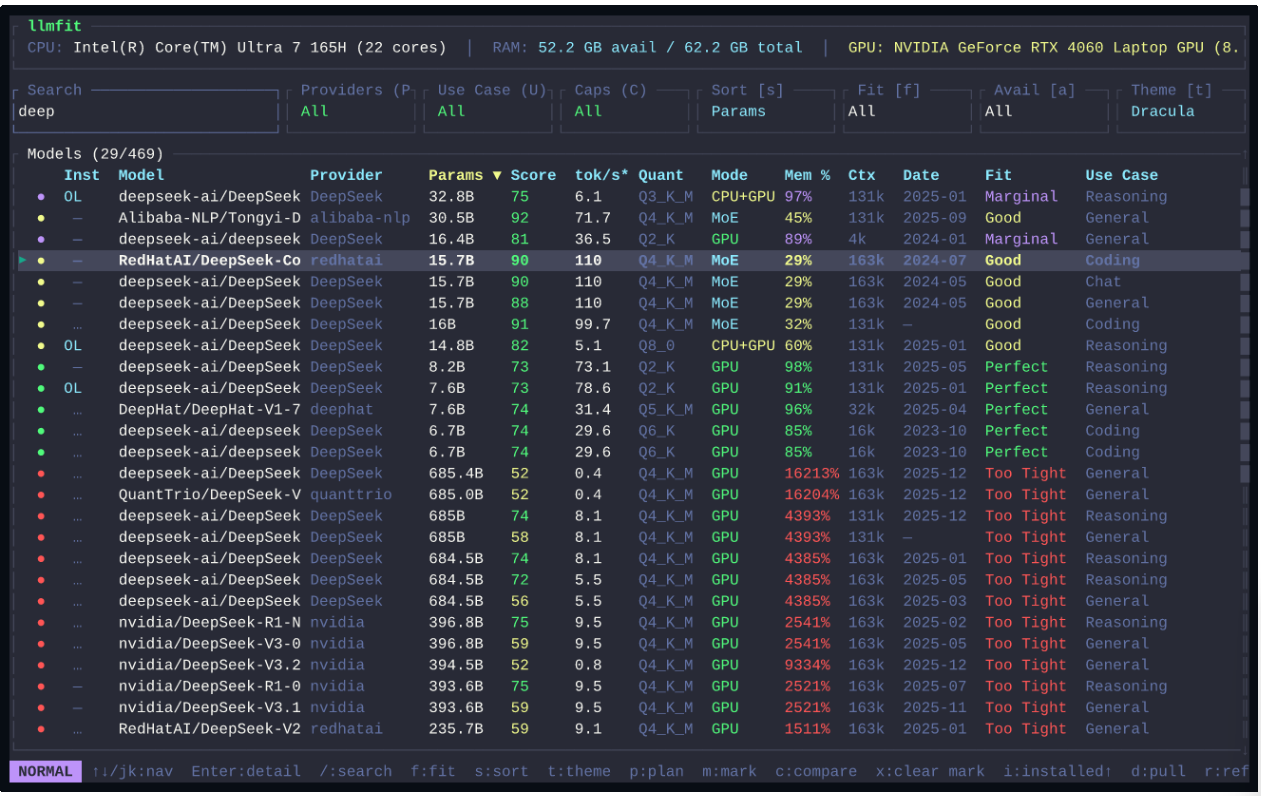Click the Score column header

click(x=533, y=175)
